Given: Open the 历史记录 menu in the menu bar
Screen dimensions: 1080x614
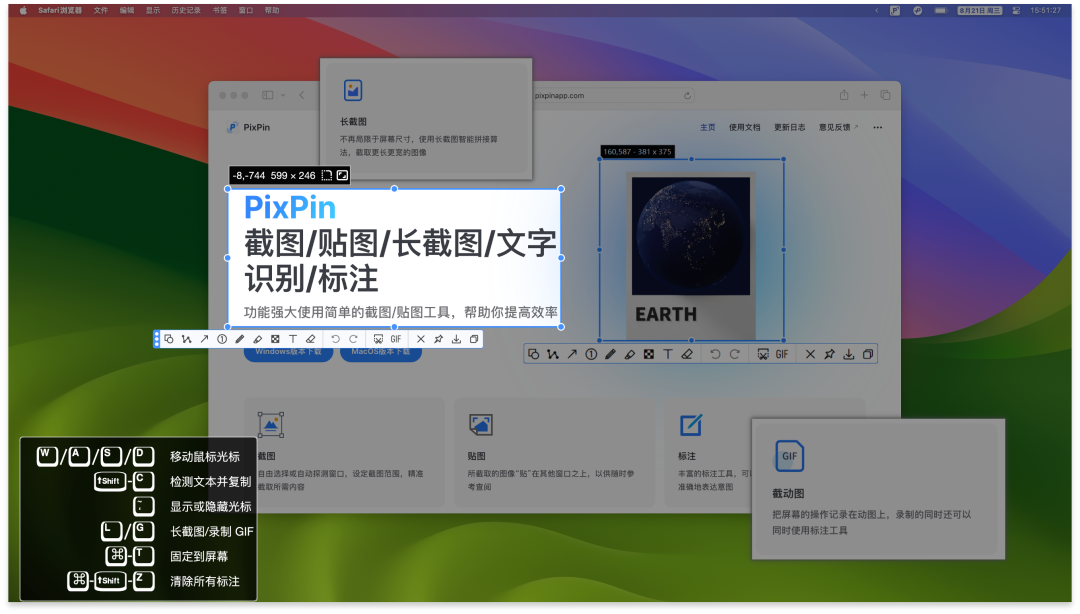Looking at the screenshot, I should click(186, 10).
